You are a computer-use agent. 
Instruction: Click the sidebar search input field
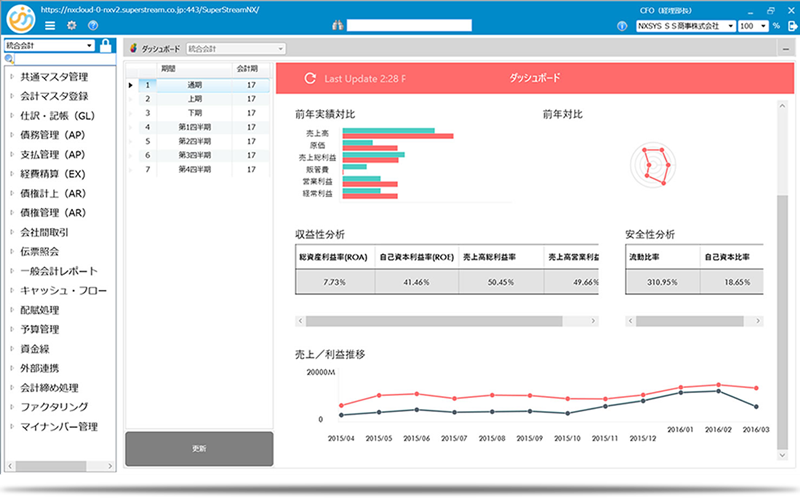point(60,60)
